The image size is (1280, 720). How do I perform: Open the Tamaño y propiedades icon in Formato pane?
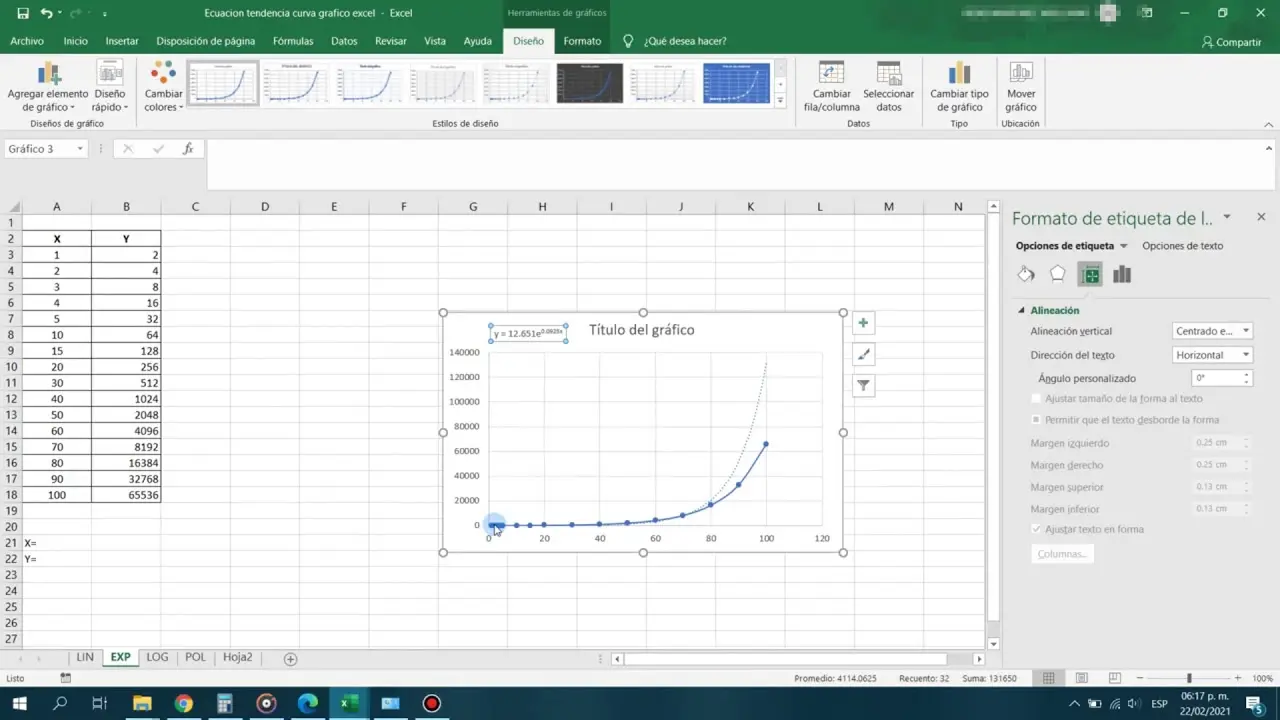coord(1090,274)
